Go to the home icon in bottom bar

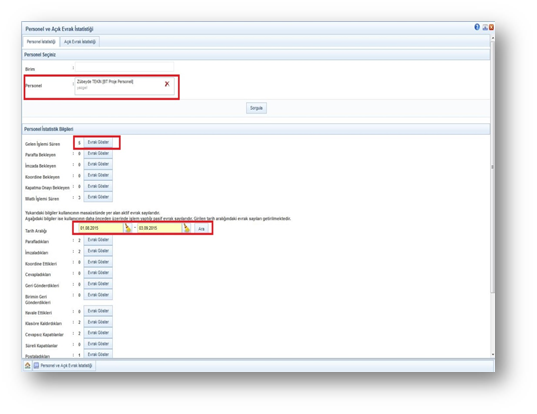pos(28,365)
